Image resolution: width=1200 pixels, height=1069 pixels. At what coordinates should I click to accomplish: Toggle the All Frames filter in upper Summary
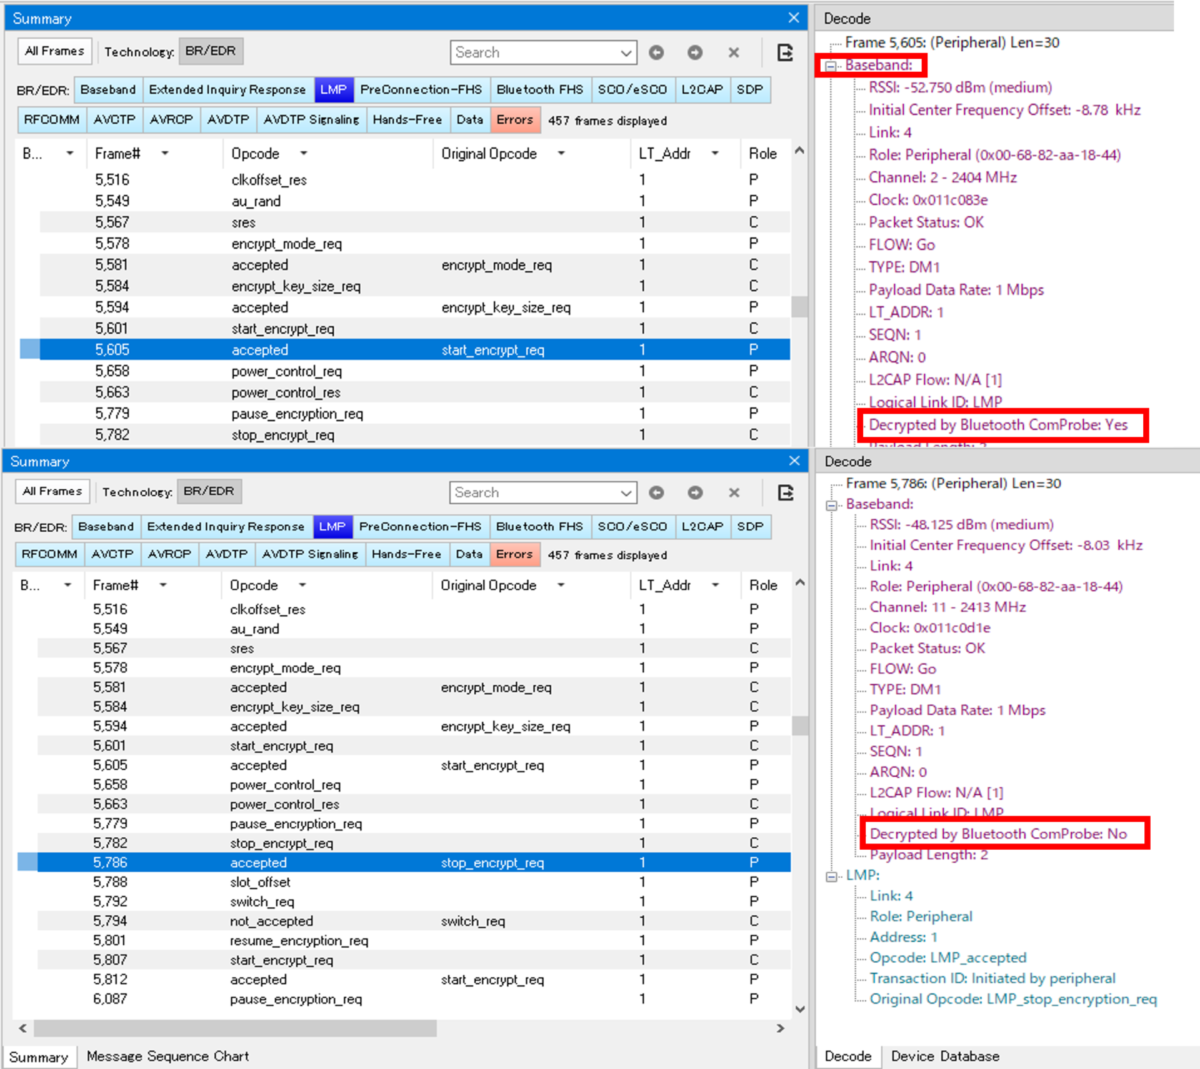[x=55, y=51]
